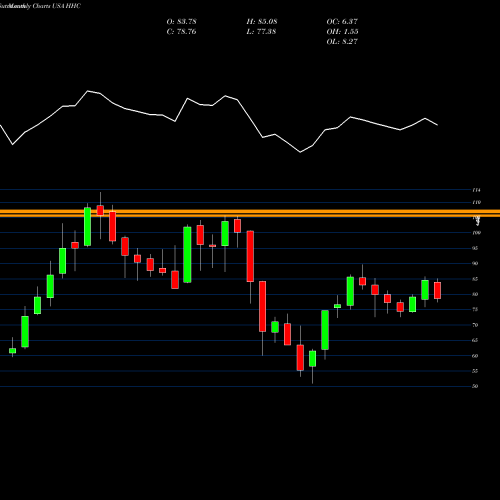This screenshot has height=500, width=500.
Task: Click the 60 price axis label
Action: (x=475, y=356)
